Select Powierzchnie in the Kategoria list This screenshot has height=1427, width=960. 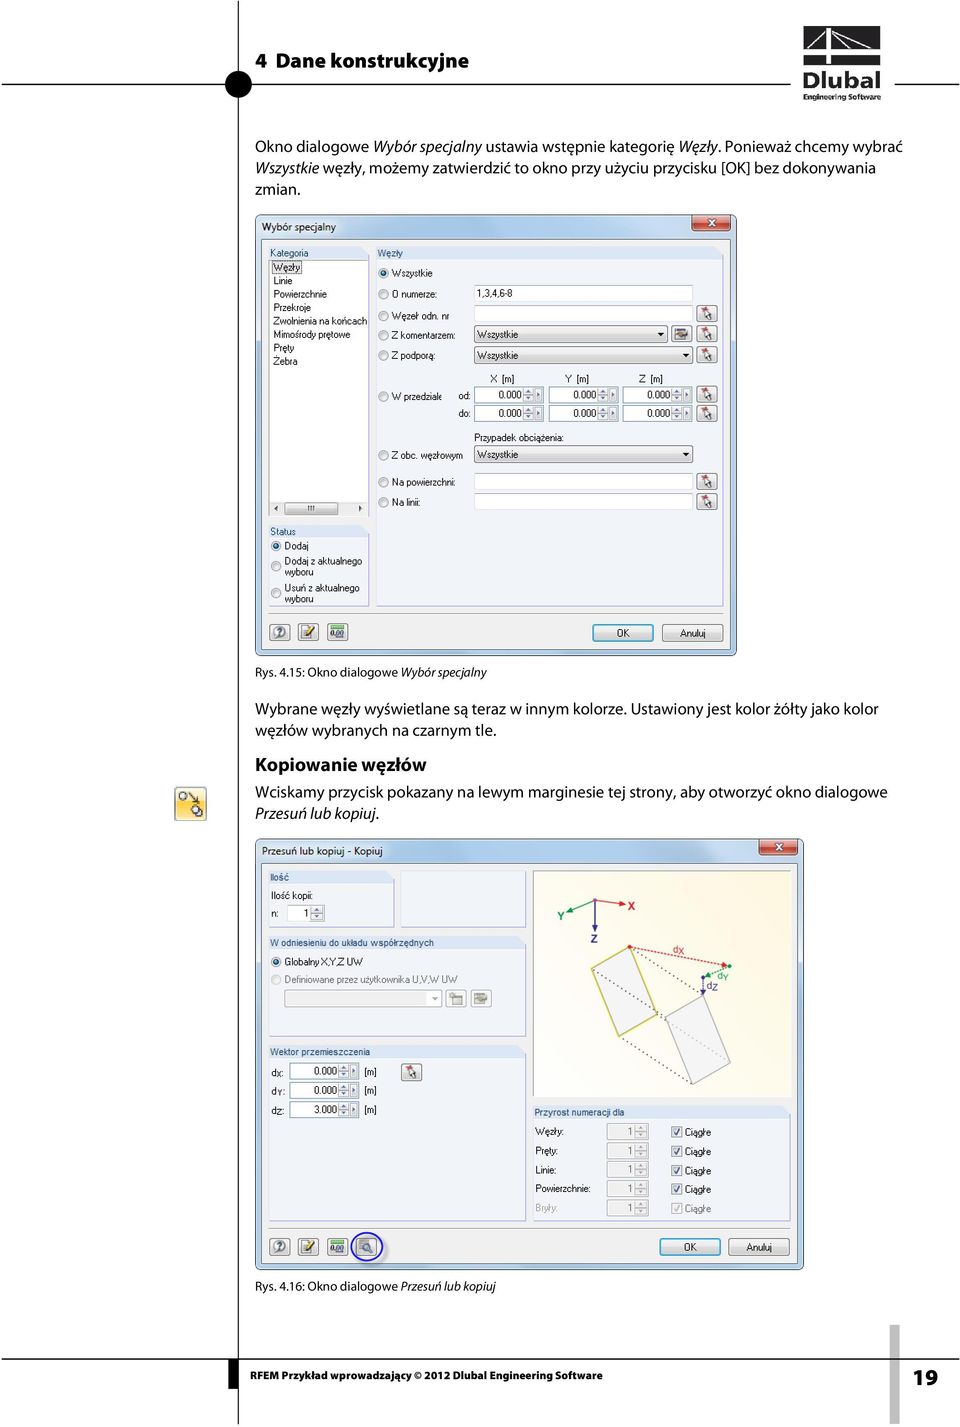coord(300,294)
